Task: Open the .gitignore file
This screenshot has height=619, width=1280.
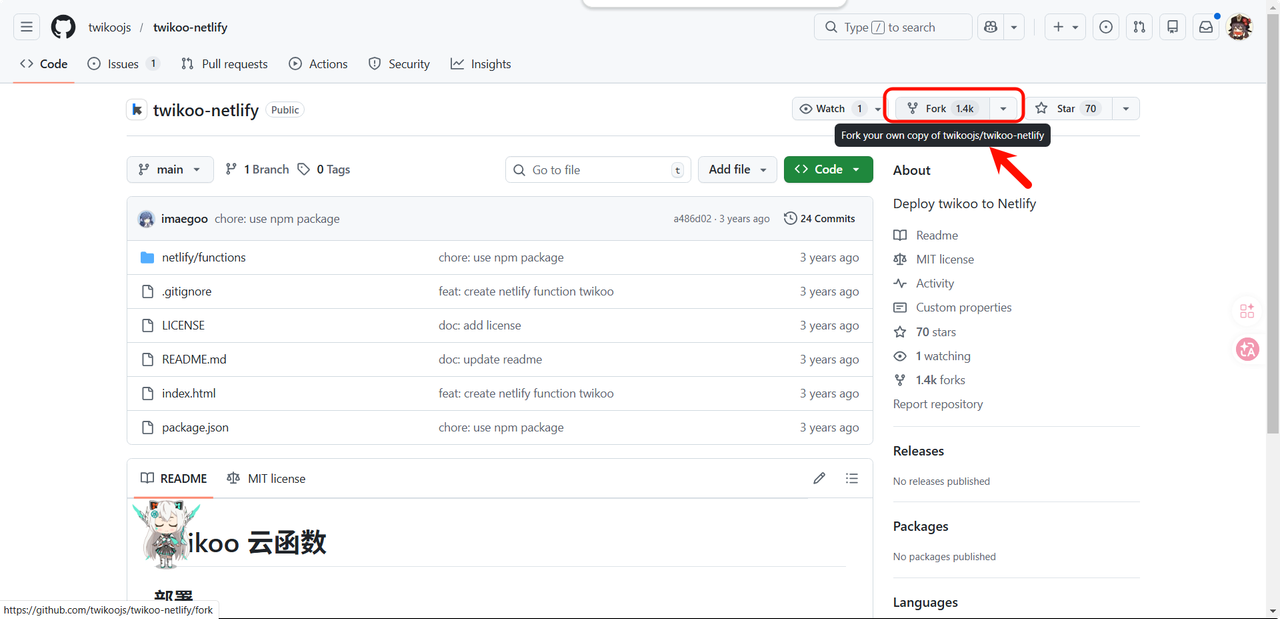Action: pyautogui.click(x=187, y=291)
